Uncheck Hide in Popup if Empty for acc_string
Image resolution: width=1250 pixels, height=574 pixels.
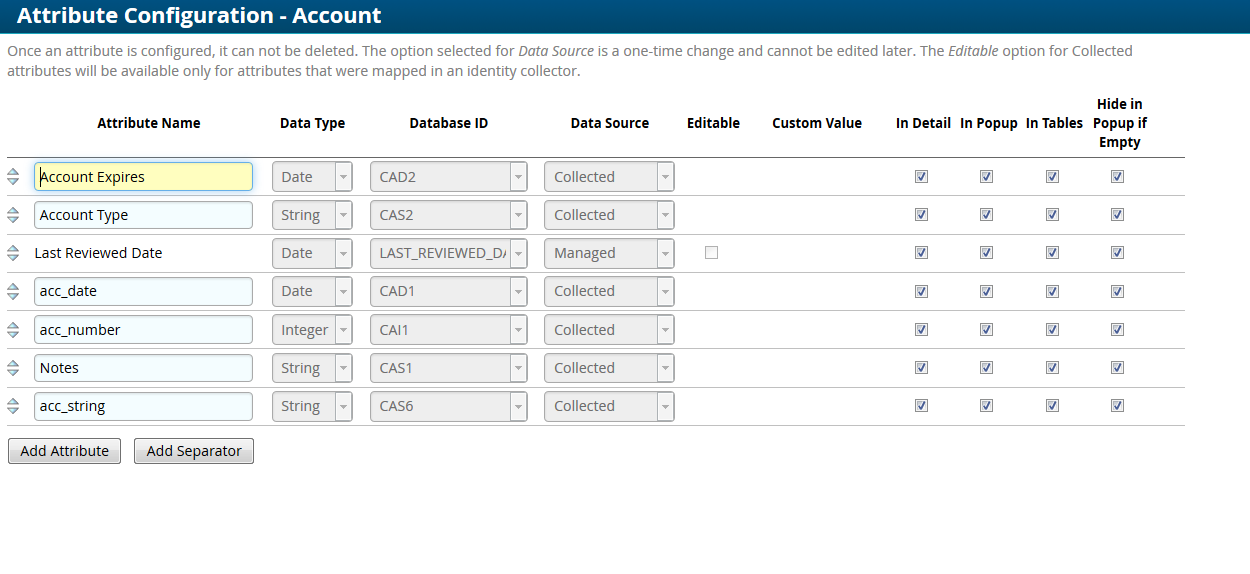click(x=1117, y=406)
